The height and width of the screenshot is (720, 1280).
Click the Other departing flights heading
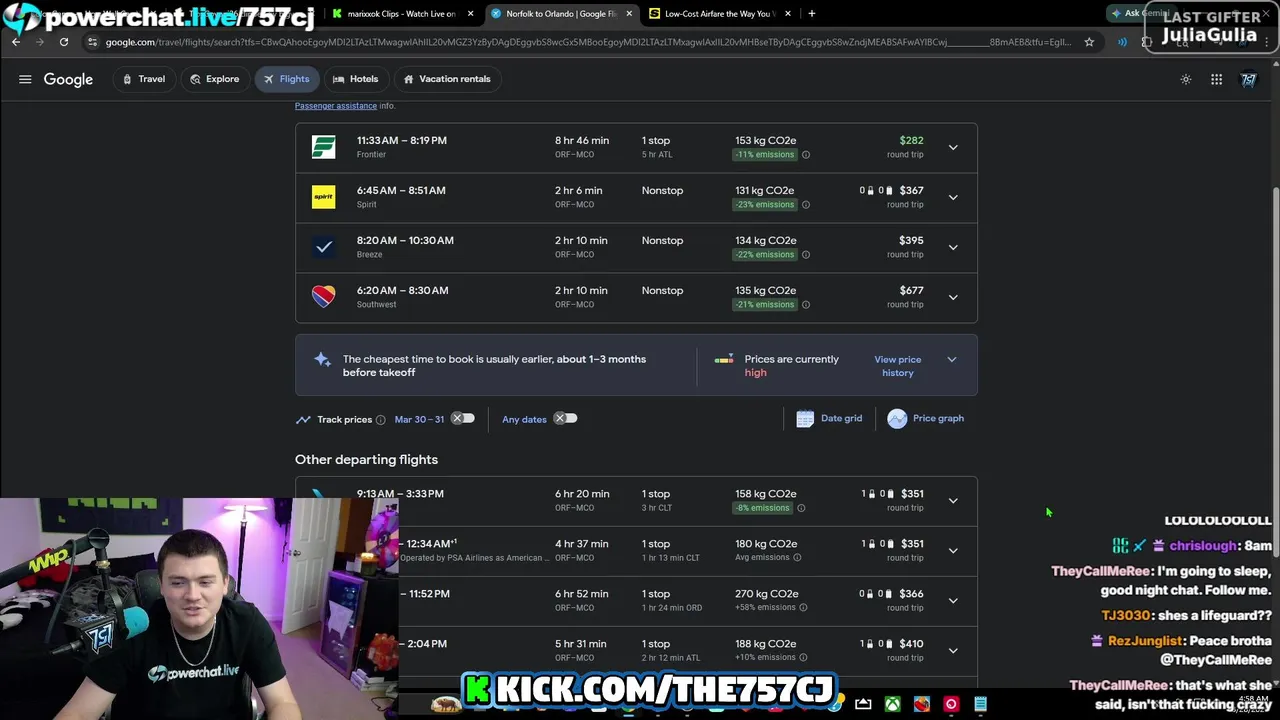tap(366, 460)
